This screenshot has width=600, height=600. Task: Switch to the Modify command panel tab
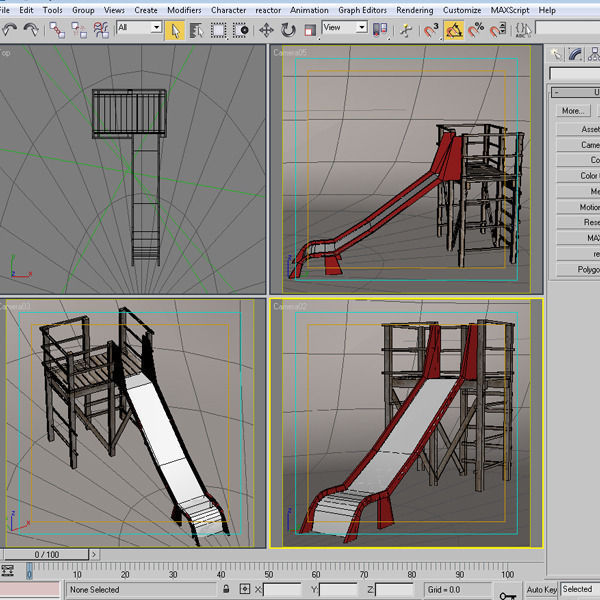pyautogui.click(x=575, y=54)
